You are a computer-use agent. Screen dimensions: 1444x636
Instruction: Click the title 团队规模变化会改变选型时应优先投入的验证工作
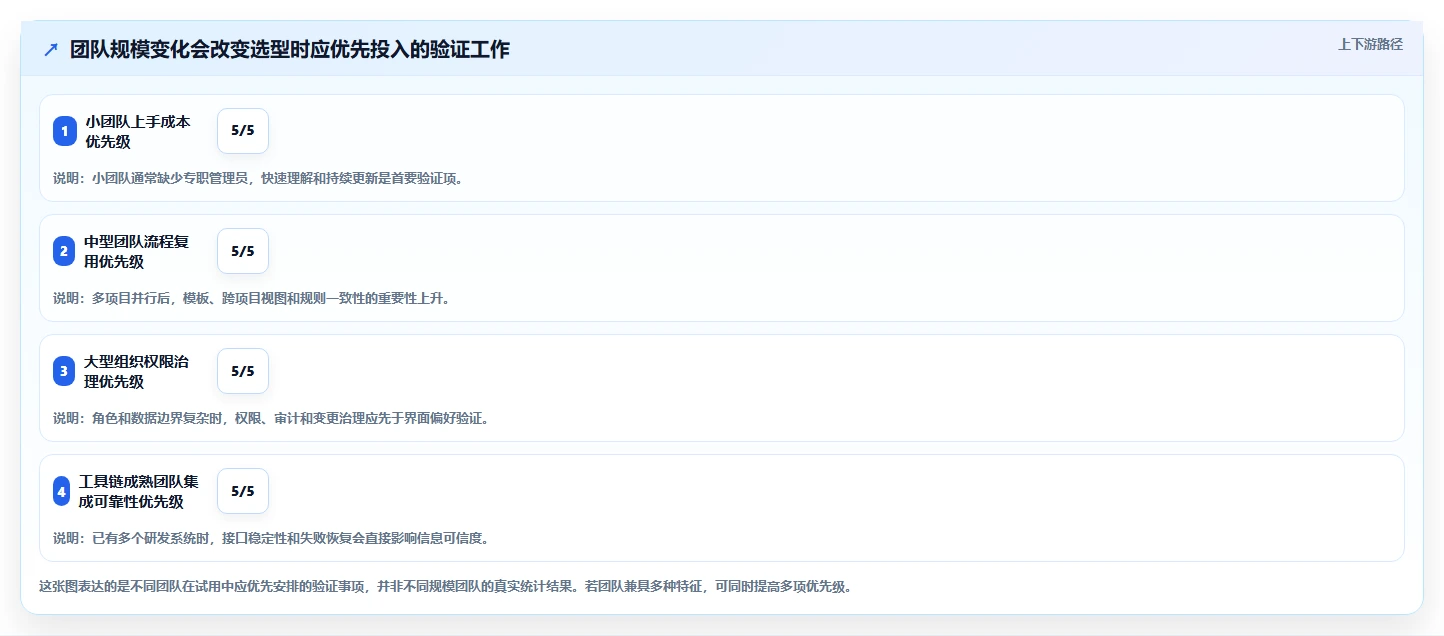pos(290,50)
